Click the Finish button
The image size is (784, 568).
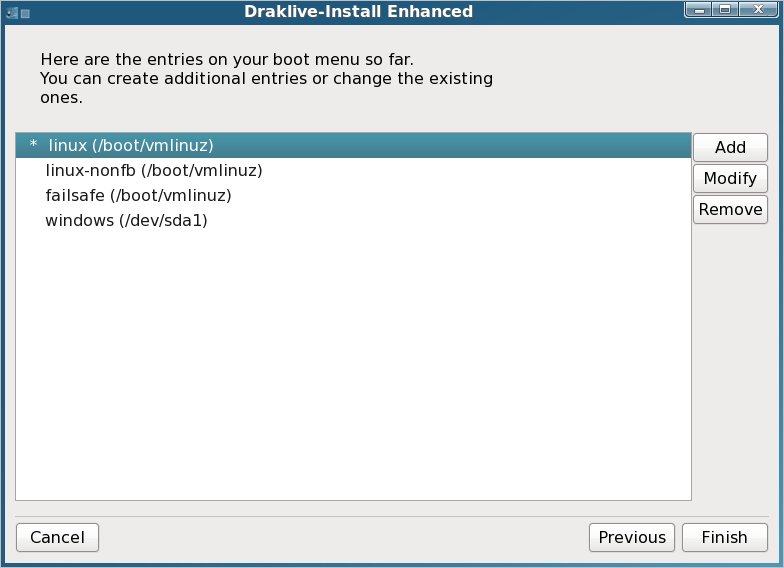(x=724, y=537)
